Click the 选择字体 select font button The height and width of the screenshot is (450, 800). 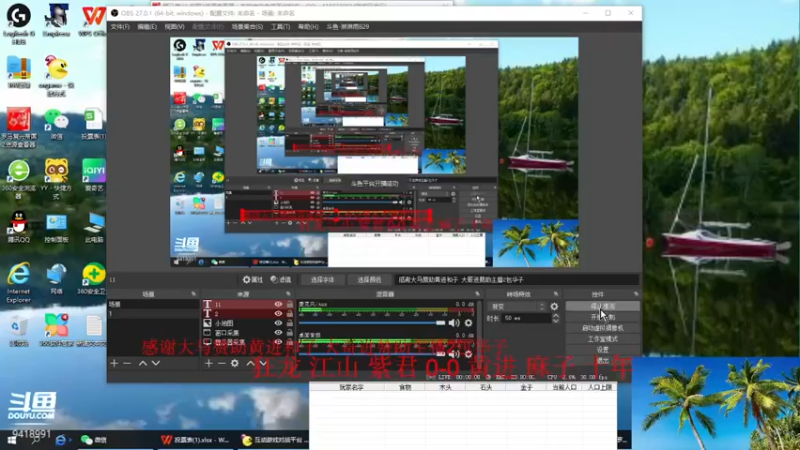point(322,280)
